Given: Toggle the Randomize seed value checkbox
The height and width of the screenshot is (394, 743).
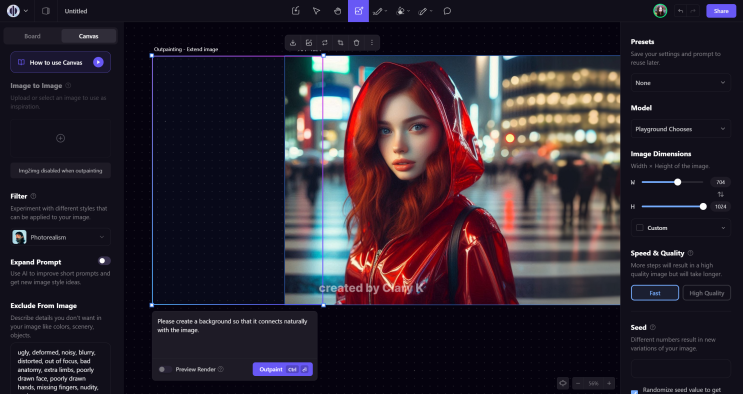Looking at the screenshot, I should click(x=634, y=392).
